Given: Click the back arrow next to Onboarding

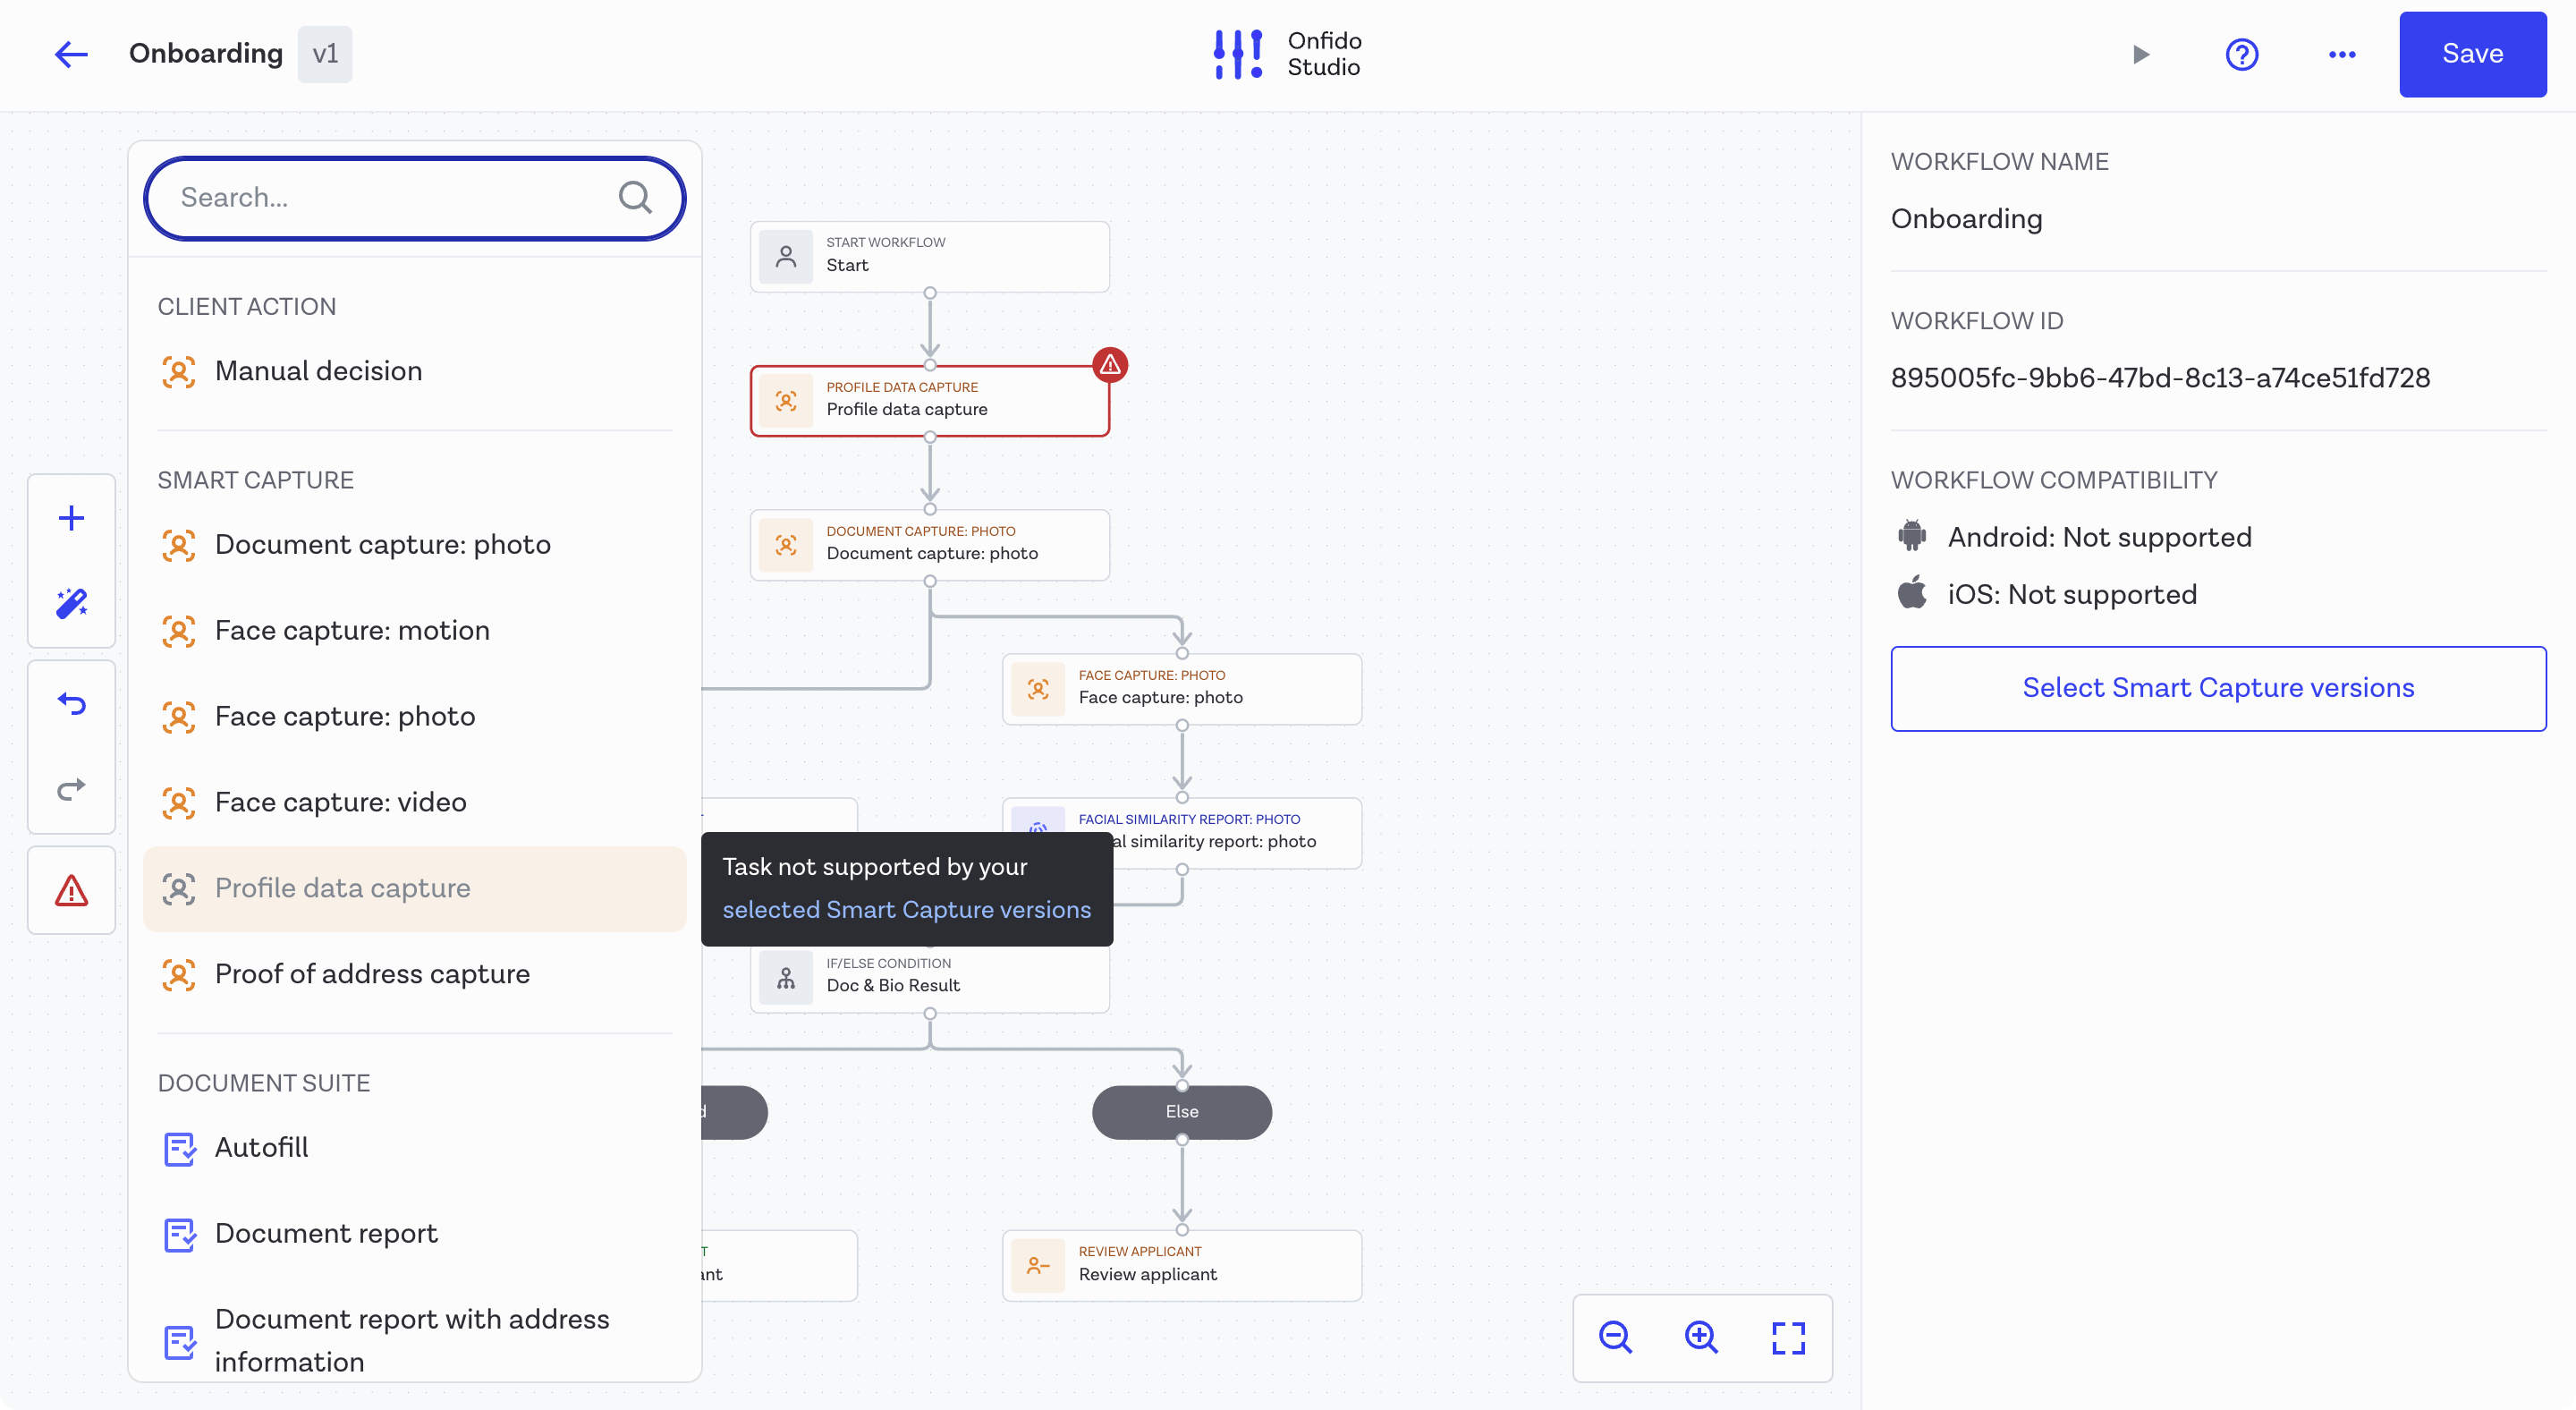Looking at the screenshot, I should [x=71, y=54].
